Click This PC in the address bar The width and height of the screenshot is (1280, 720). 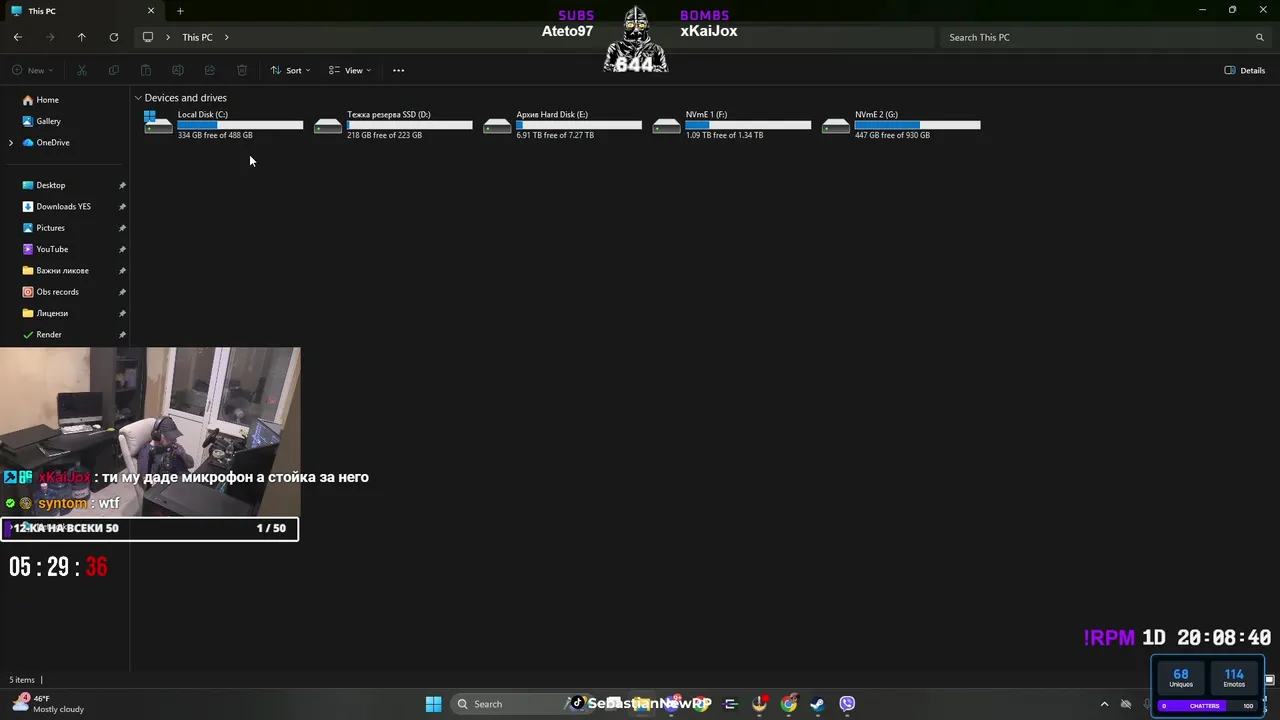(197, 37)
